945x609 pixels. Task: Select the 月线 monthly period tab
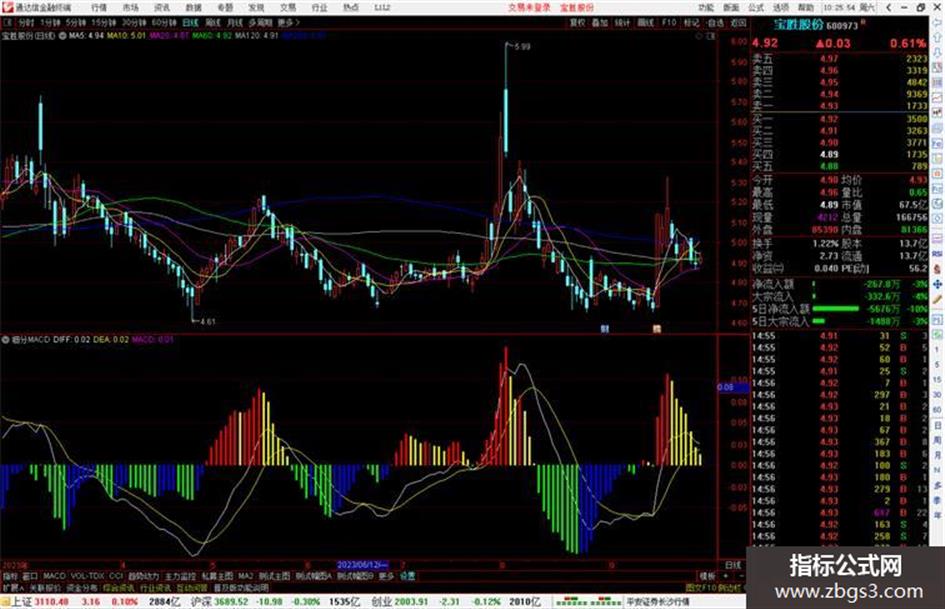pyautogui.click(x=235, y=22)
